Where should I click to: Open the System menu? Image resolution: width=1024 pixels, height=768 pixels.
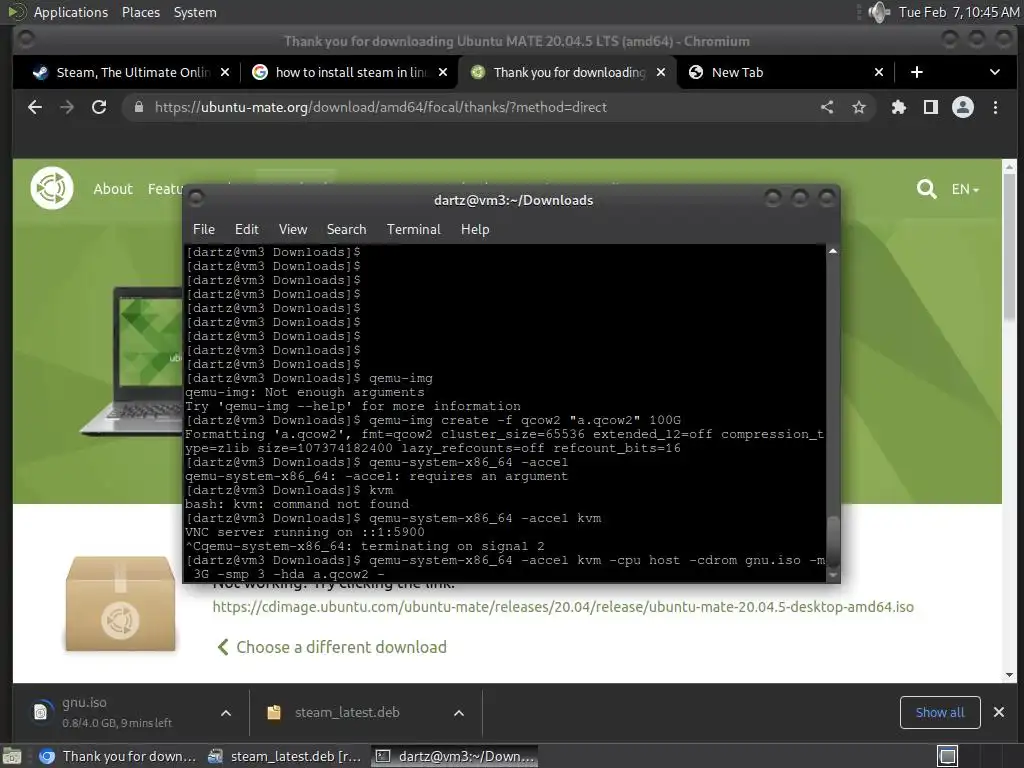[x=195, y=12]
